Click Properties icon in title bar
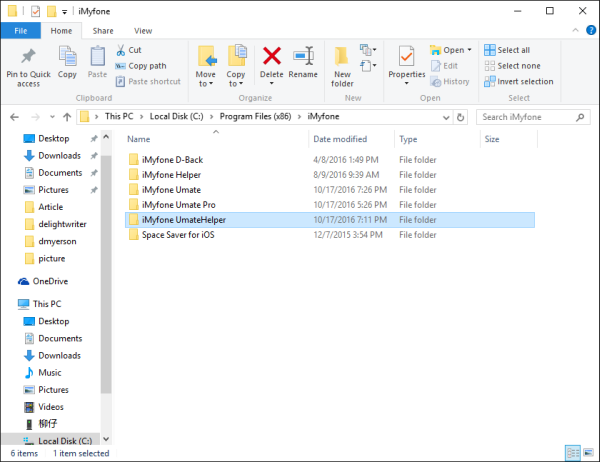The image size is (600, 462). click(35, 11)
